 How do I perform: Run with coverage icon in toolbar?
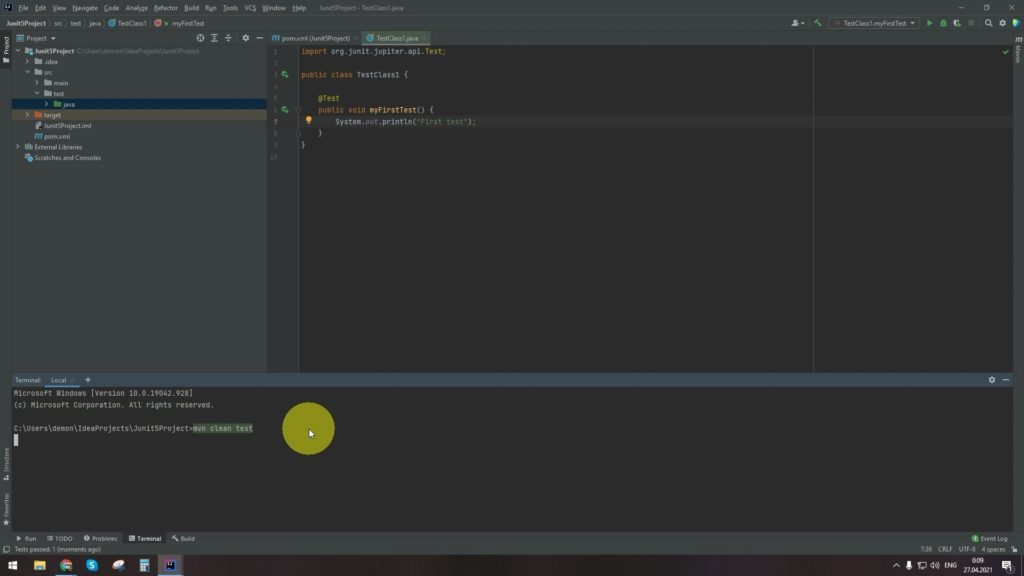[x=957, y=23]
